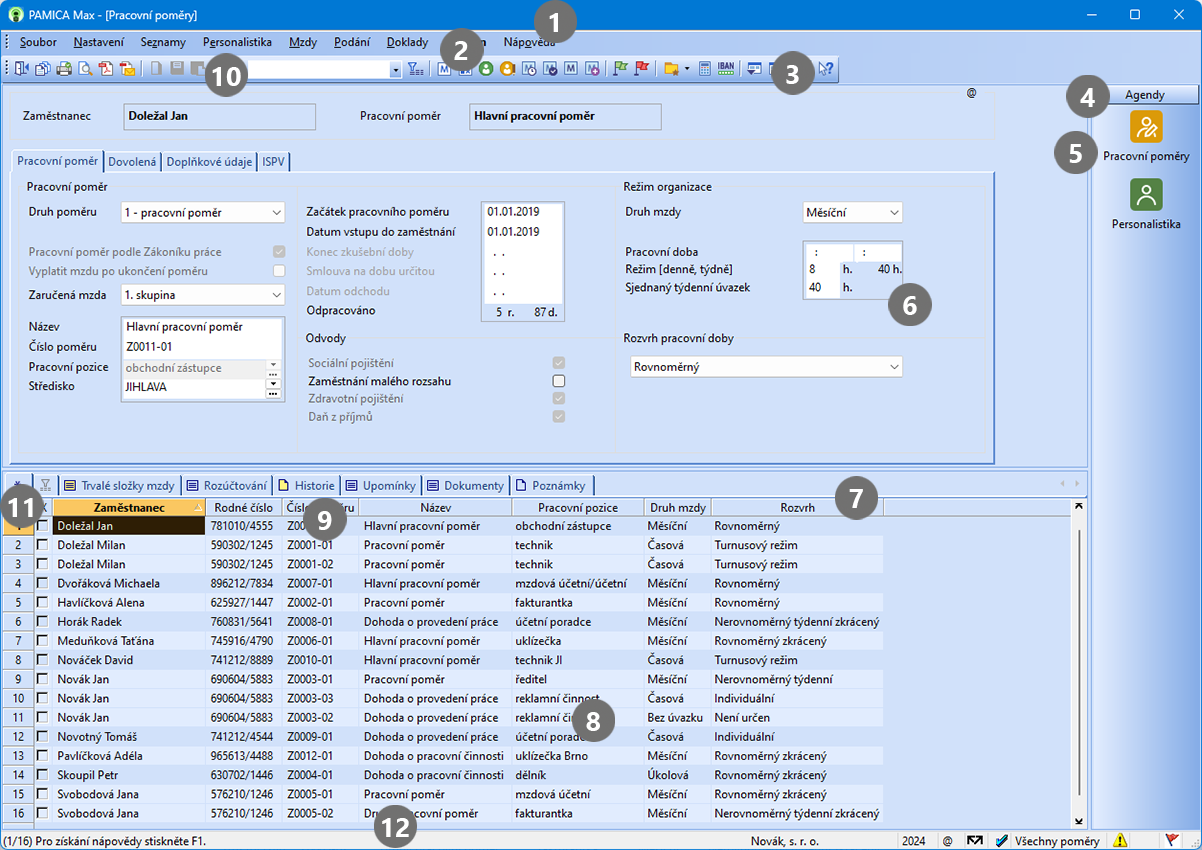
Task: Click the green person toolbar icon
Action: 486,69
